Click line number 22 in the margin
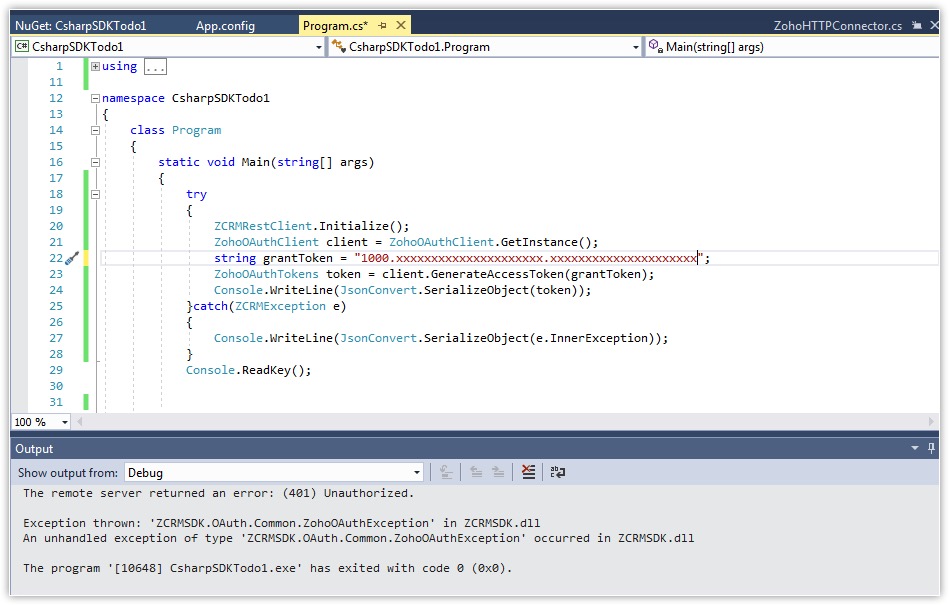 coord(56,258)
